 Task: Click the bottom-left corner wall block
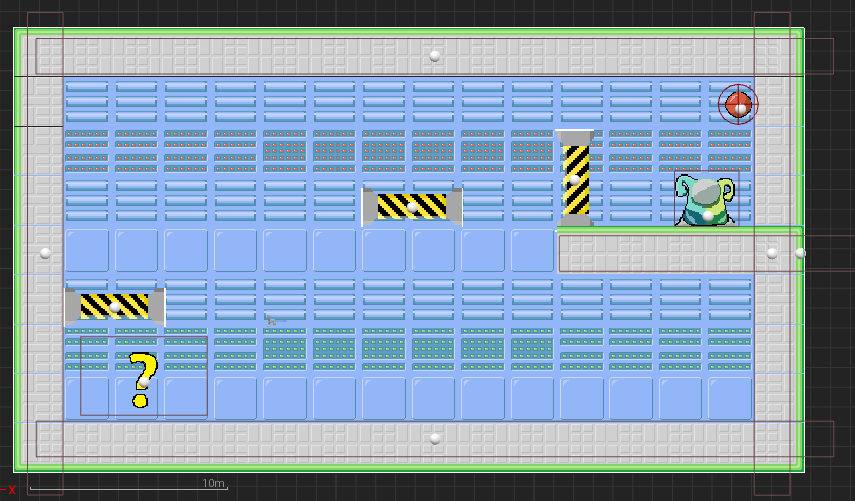coord(45,438)
